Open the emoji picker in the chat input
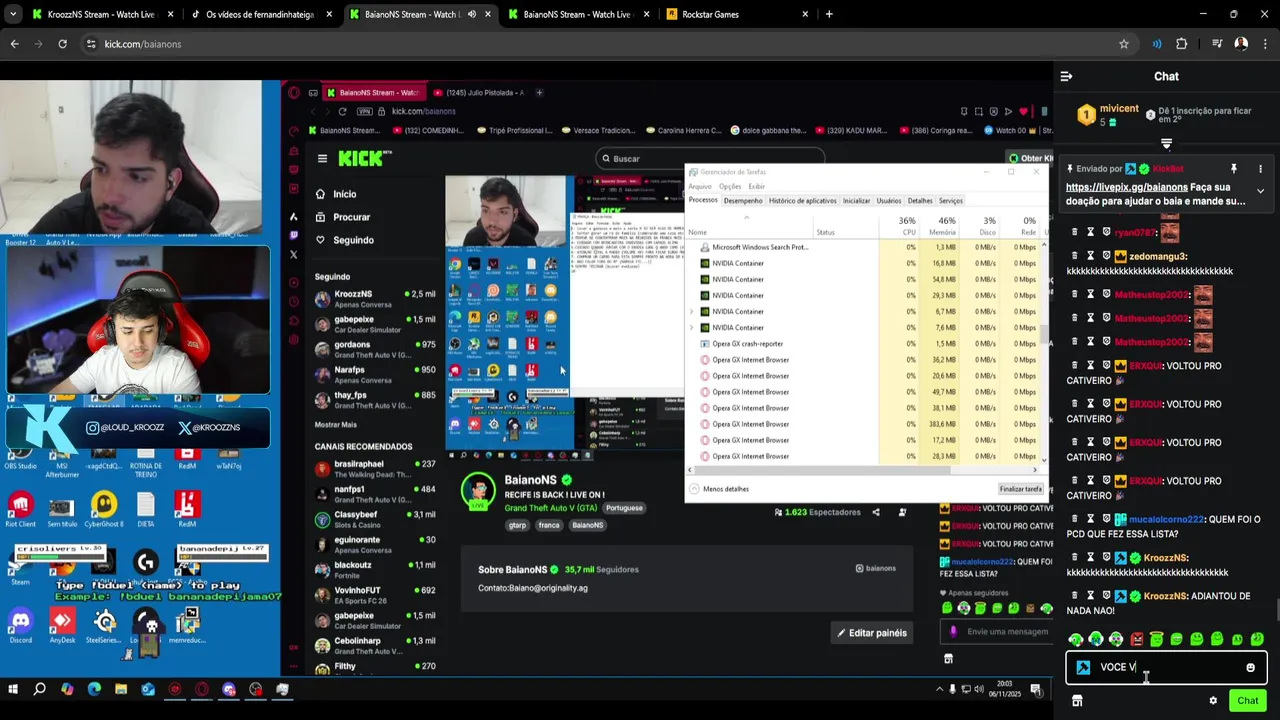1280x720 pixels. pyautogui.click(x=1250, y=667)
